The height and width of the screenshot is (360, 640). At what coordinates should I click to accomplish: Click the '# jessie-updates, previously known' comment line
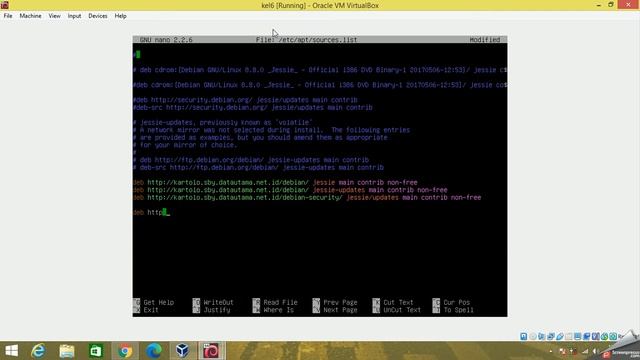[222, 122]
